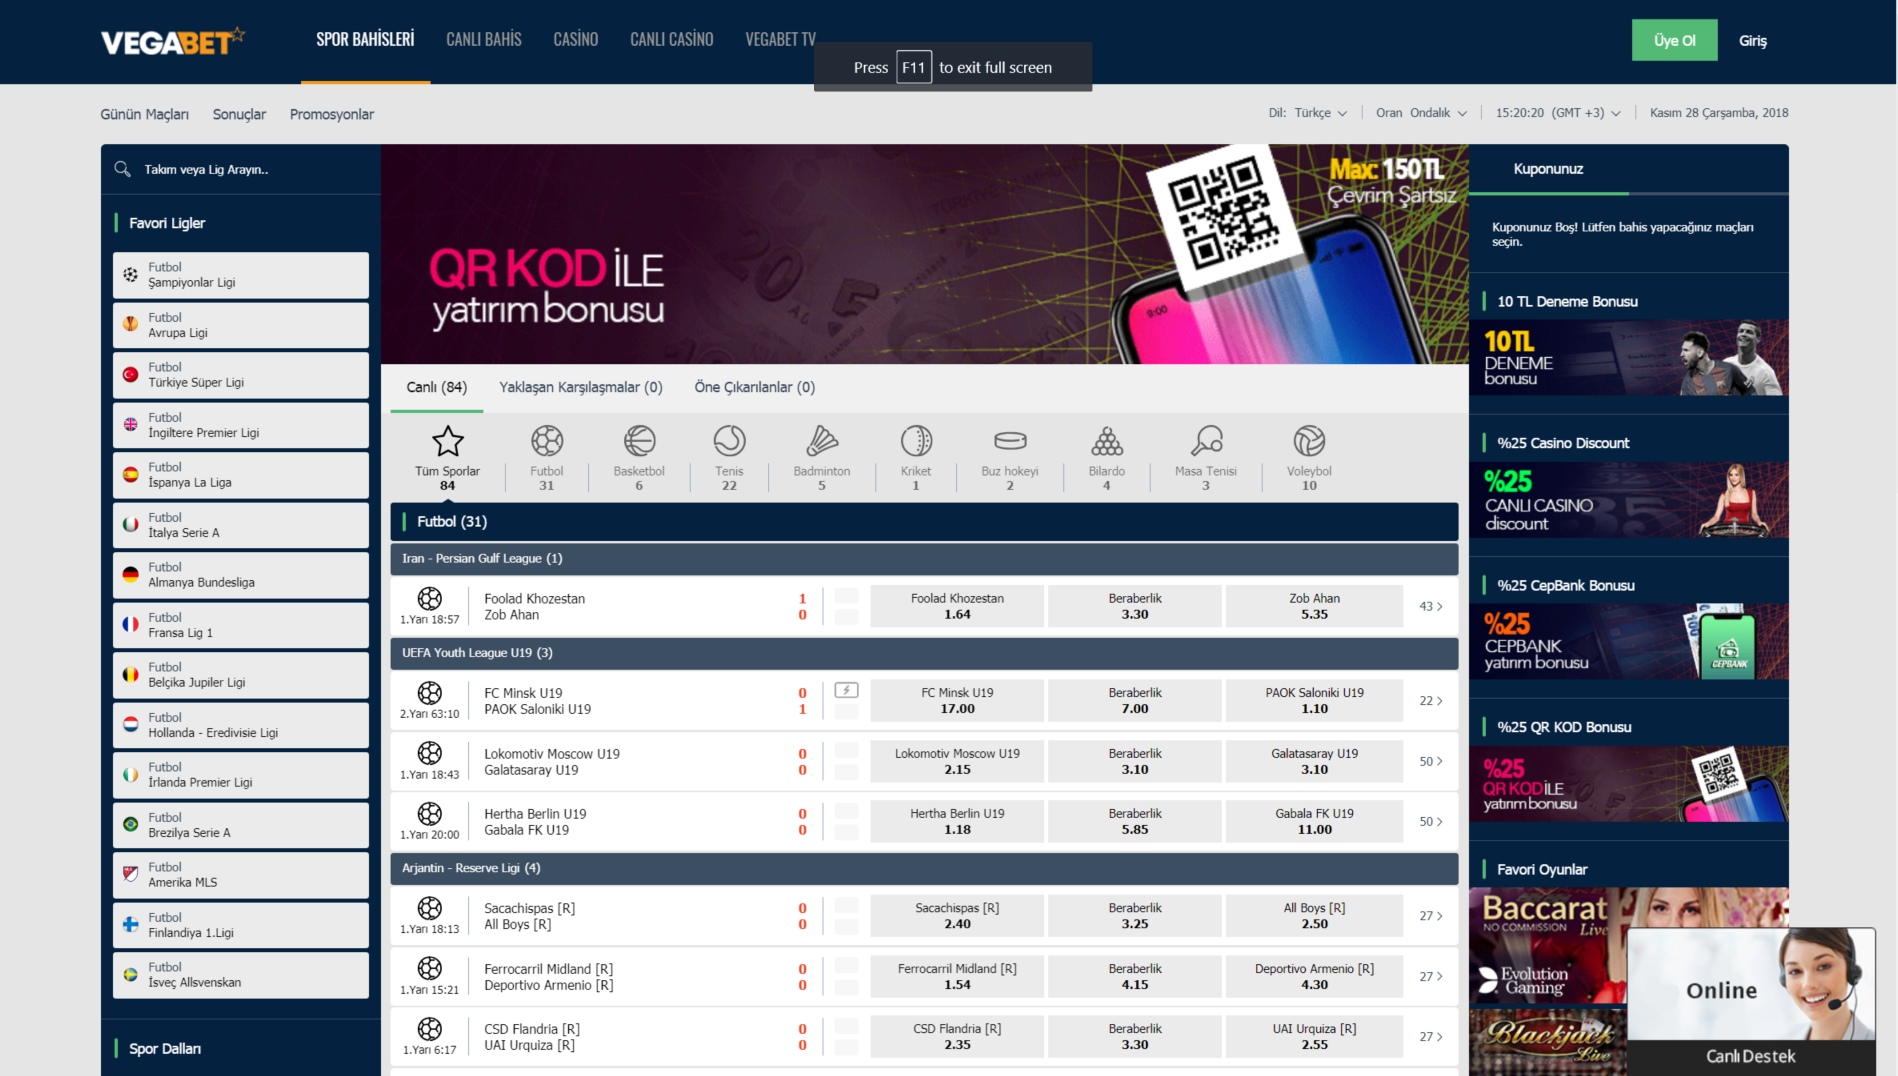Open Günün Maçları link
1898x1076 pixels.
(x=145, y=114)
